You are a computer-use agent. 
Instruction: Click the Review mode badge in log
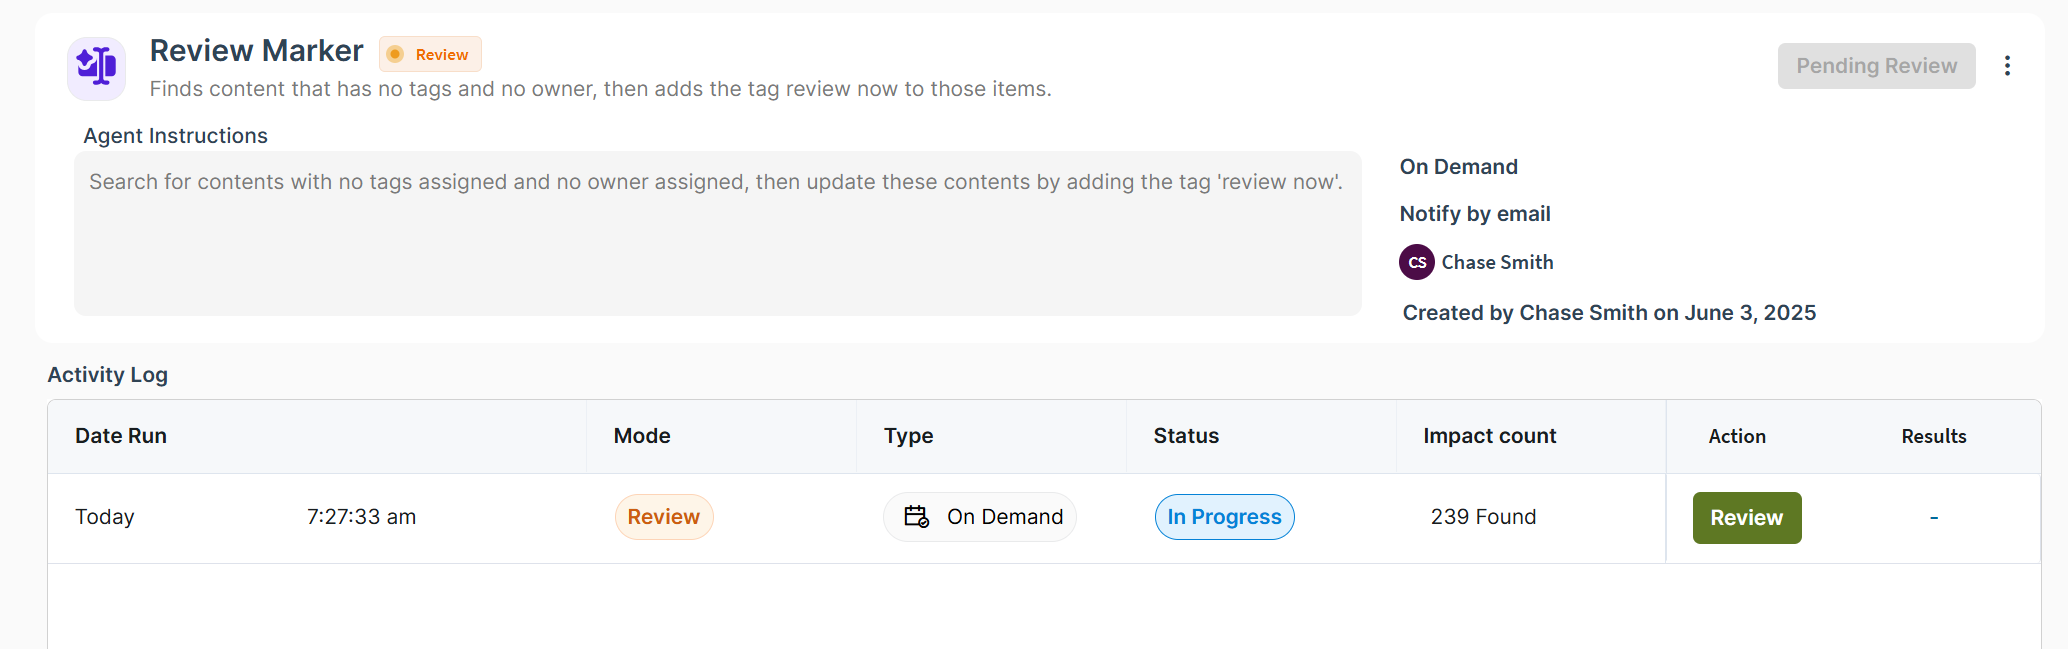pos(664,517)
